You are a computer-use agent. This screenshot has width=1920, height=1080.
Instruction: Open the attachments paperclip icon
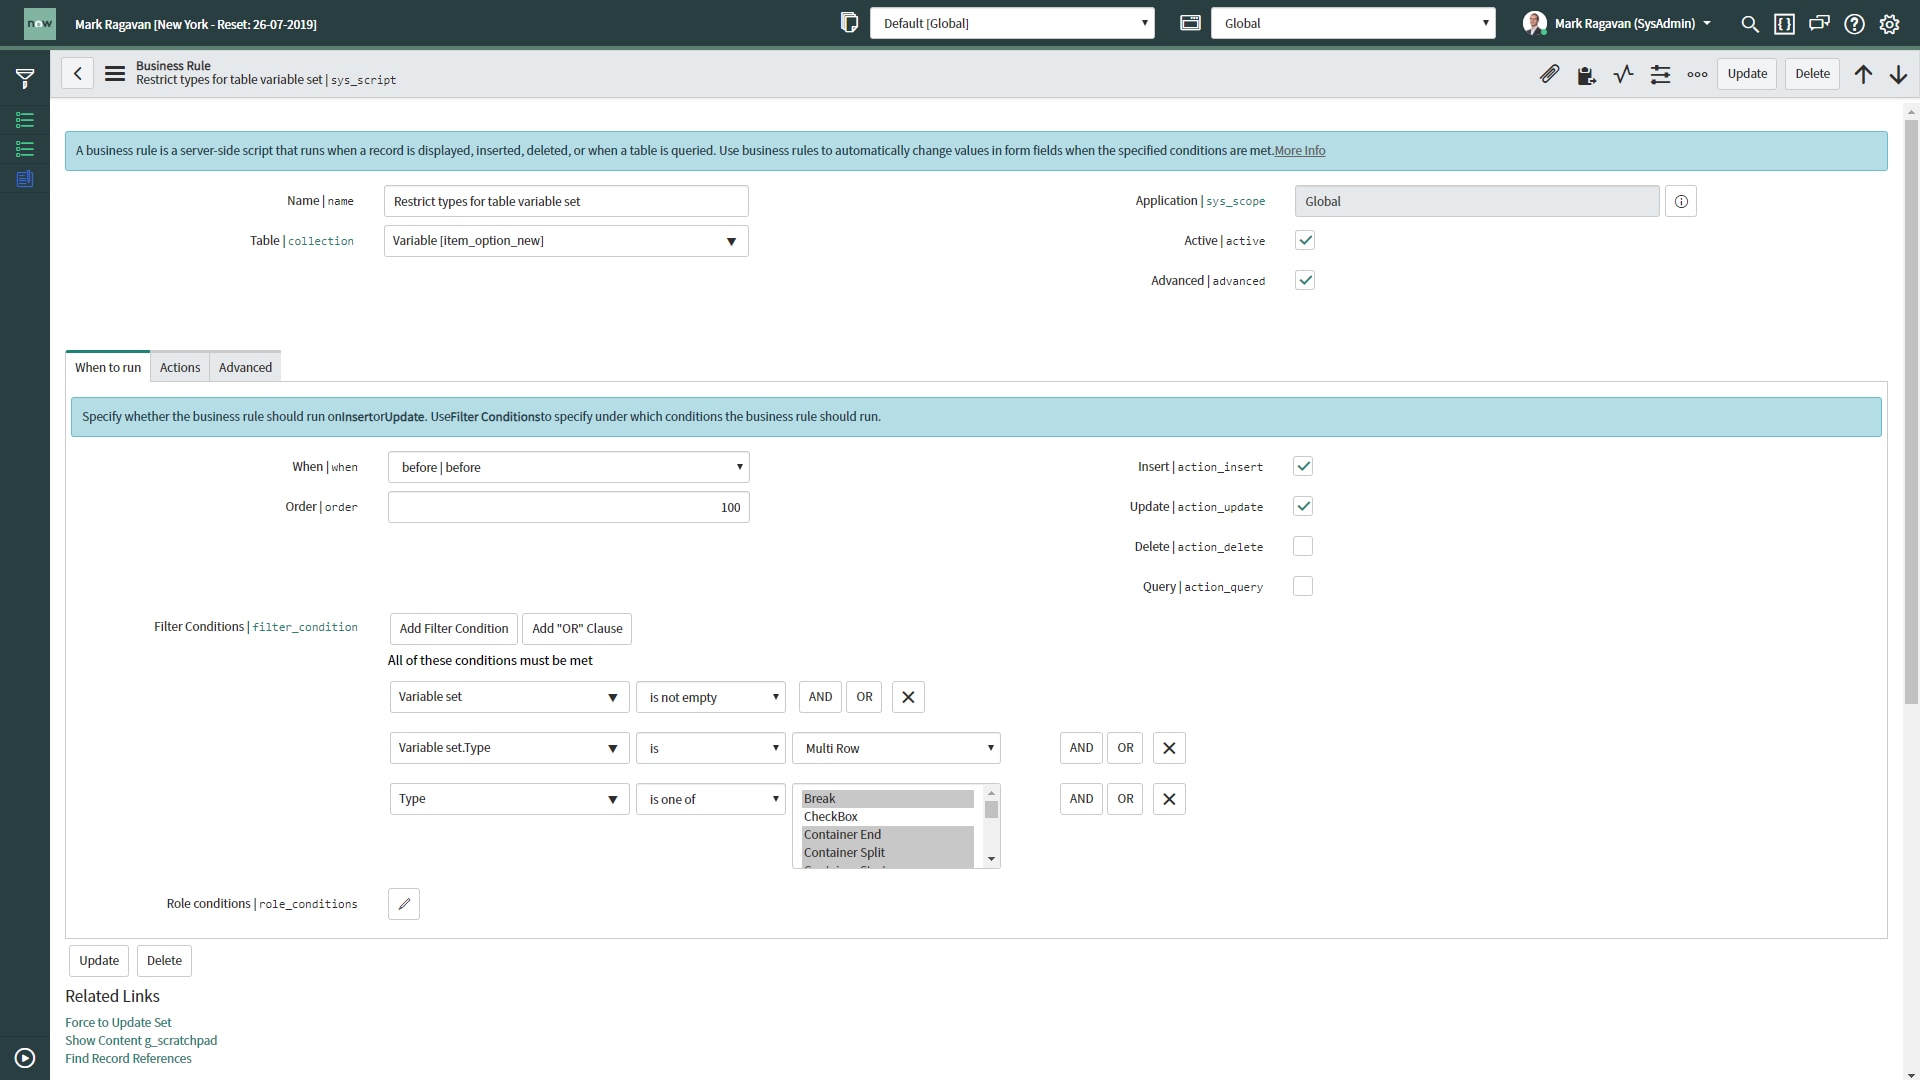tap(1551, 74)
